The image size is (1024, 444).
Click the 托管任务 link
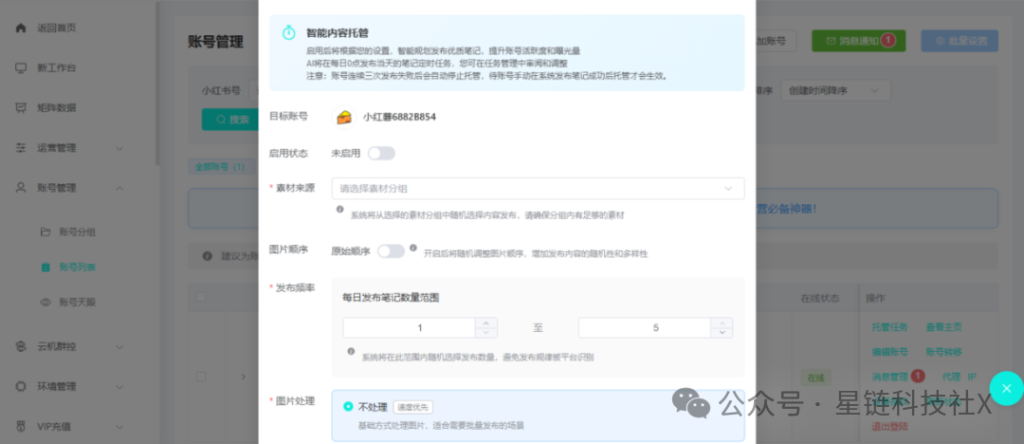889,328
